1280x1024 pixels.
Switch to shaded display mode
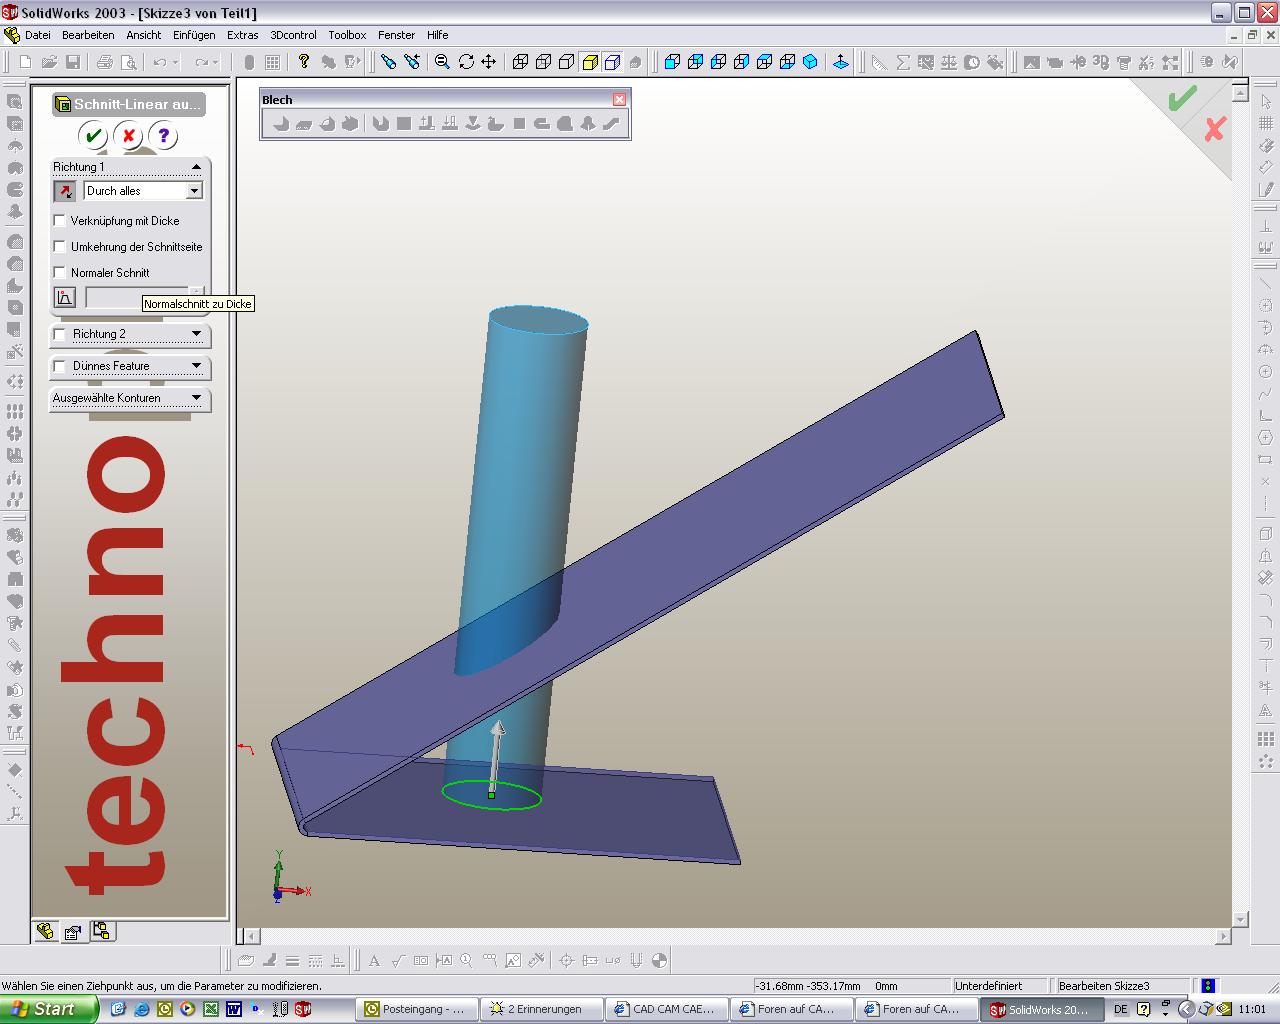click(x=590, y=62)
